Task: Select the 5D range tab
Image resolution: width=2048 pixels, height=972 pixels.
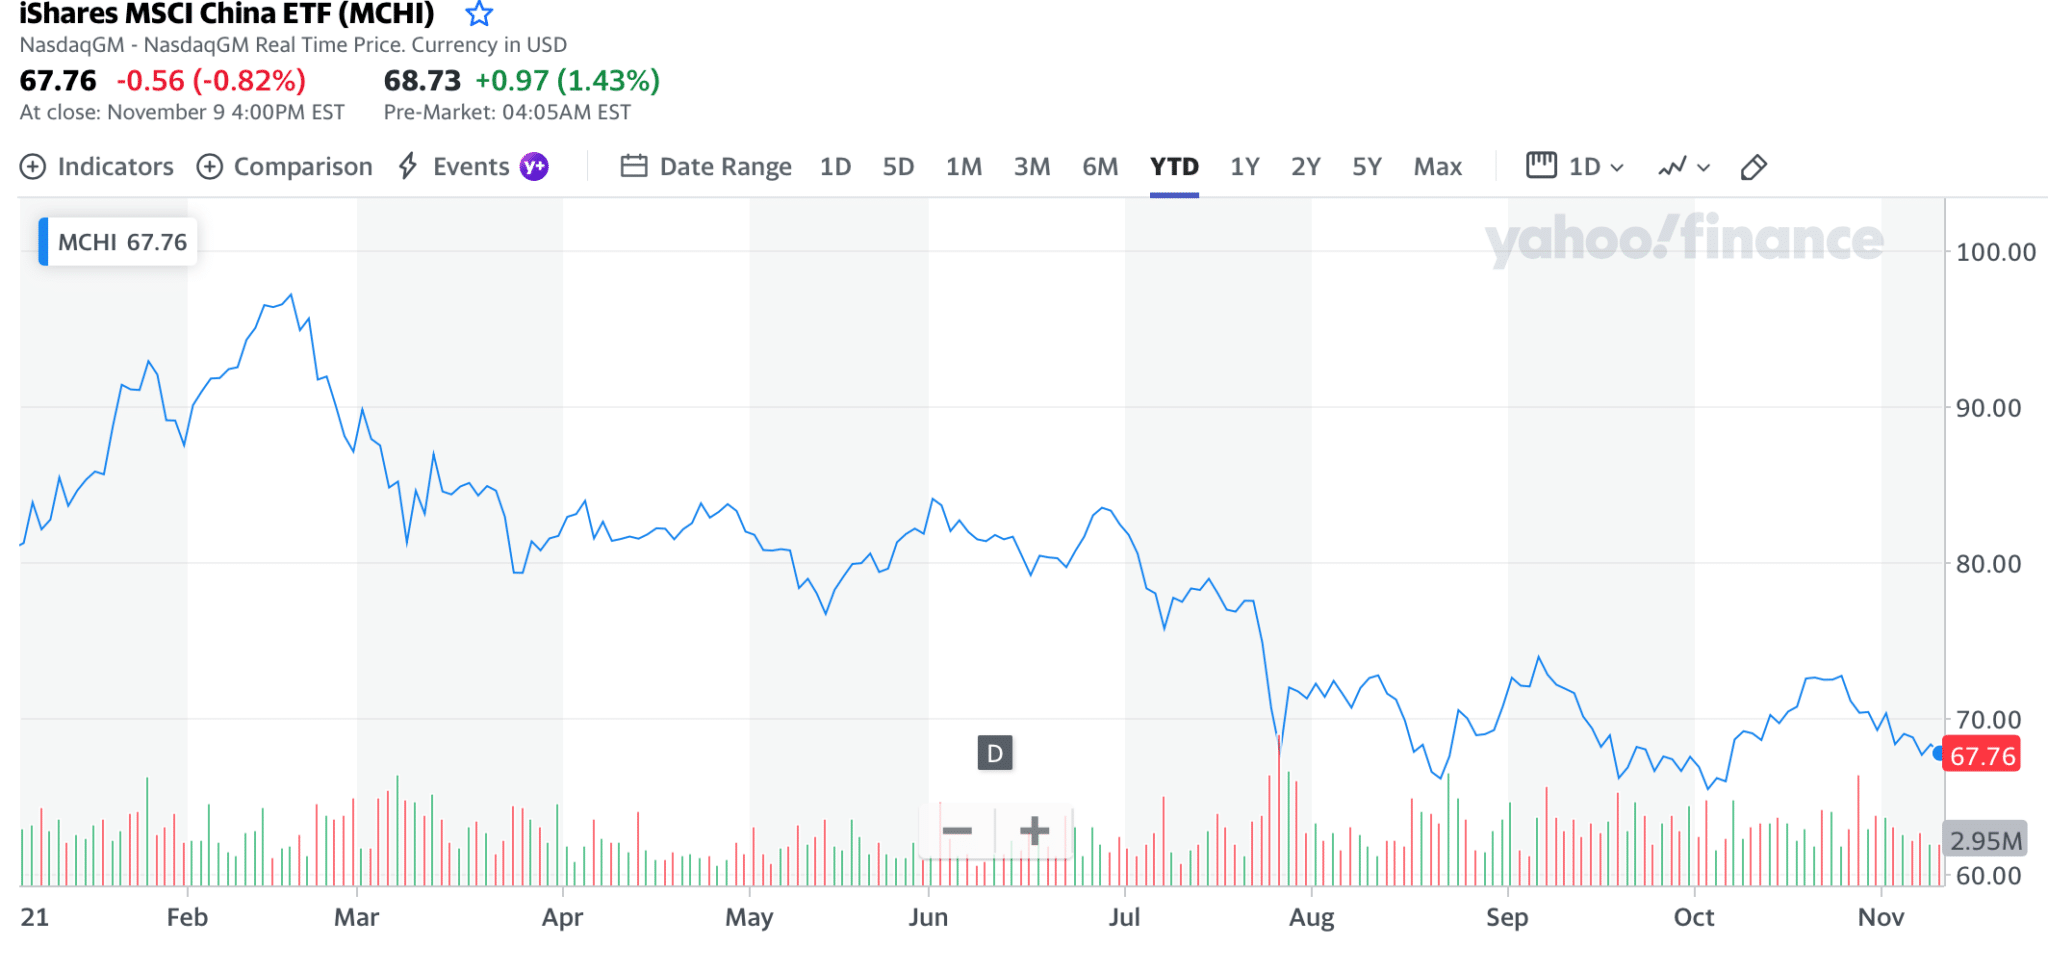Action: point(898,167)
